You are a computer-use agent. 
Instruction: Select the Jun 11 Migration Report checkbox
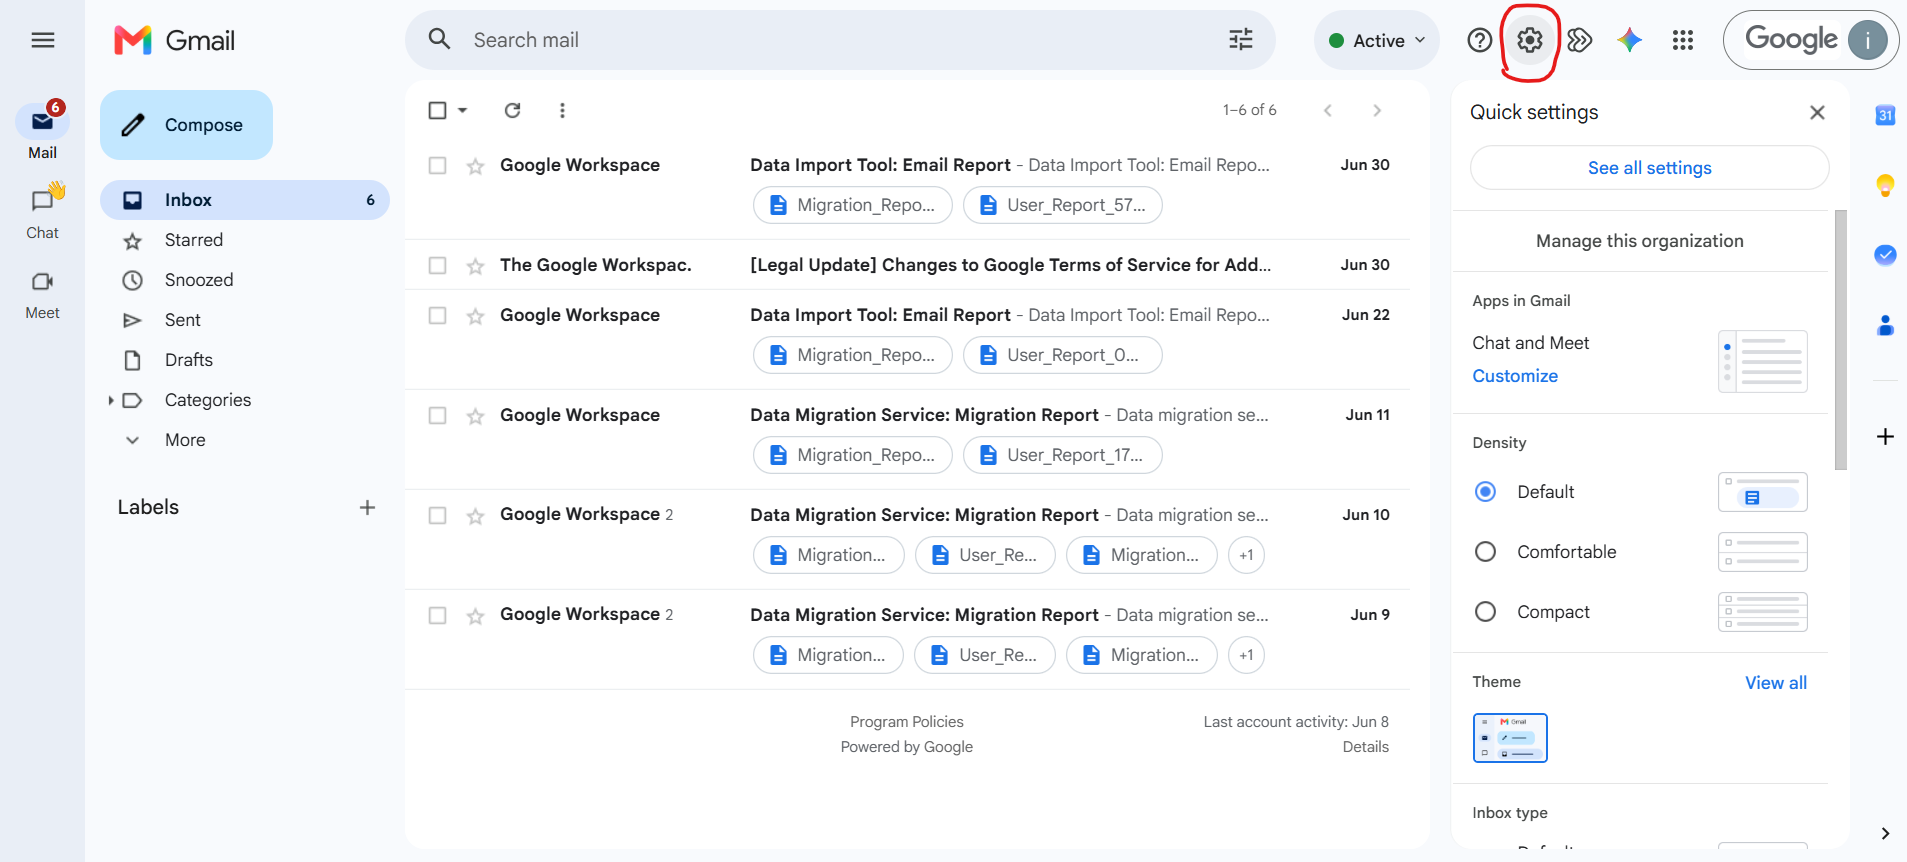(x=437, y=415)
